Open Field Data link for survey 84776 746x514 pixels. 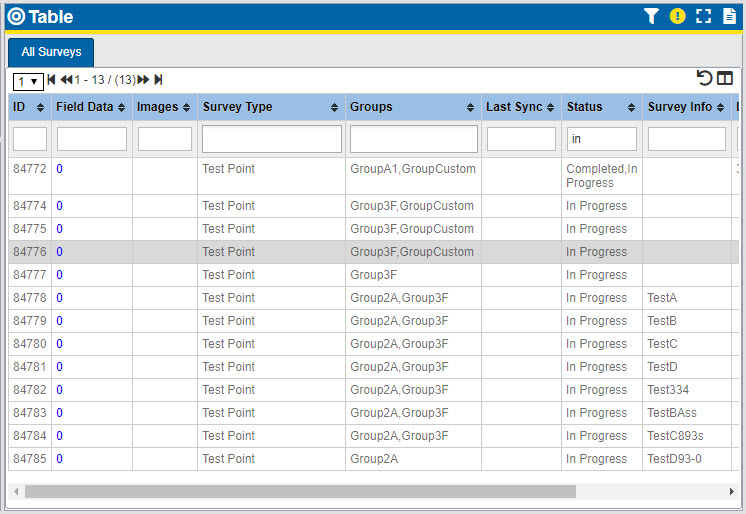[x=59, y=252]
